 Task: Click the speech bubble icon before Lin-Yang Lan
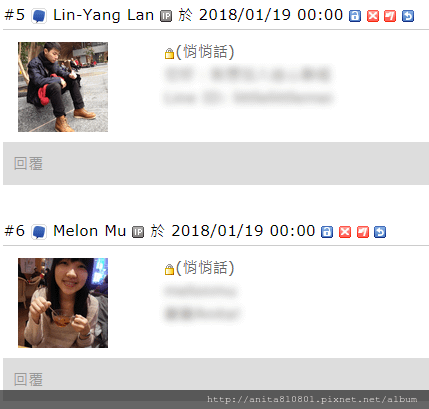tap(39, 16)
